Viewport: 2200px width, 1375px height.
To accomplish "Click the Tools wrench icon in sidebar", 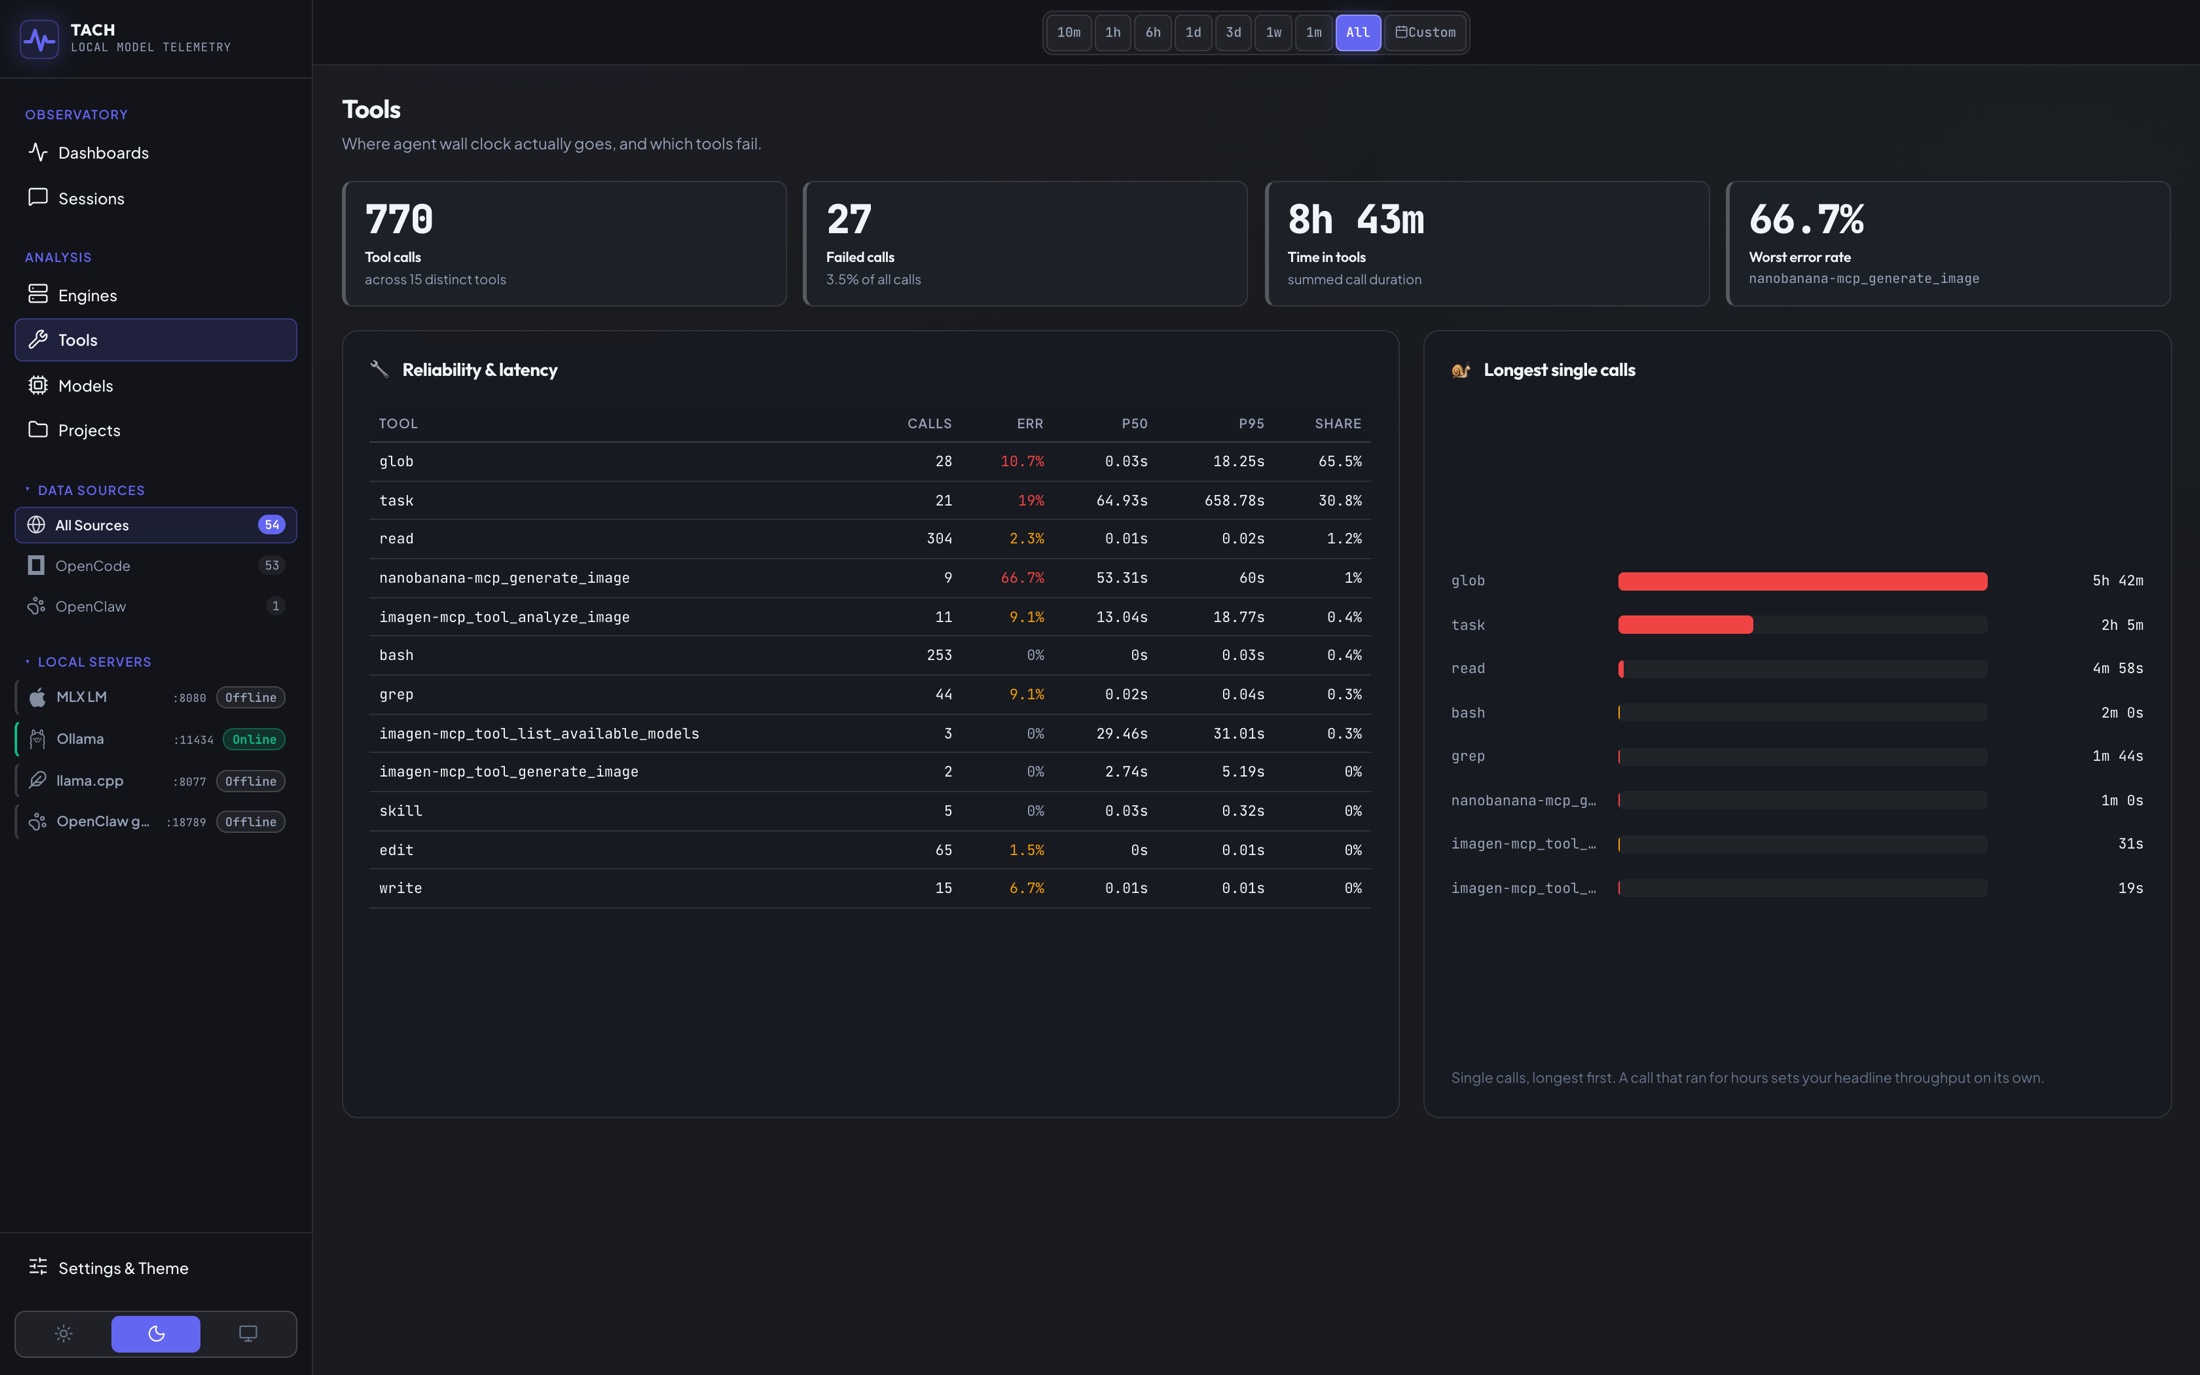I will click(38, 340).
